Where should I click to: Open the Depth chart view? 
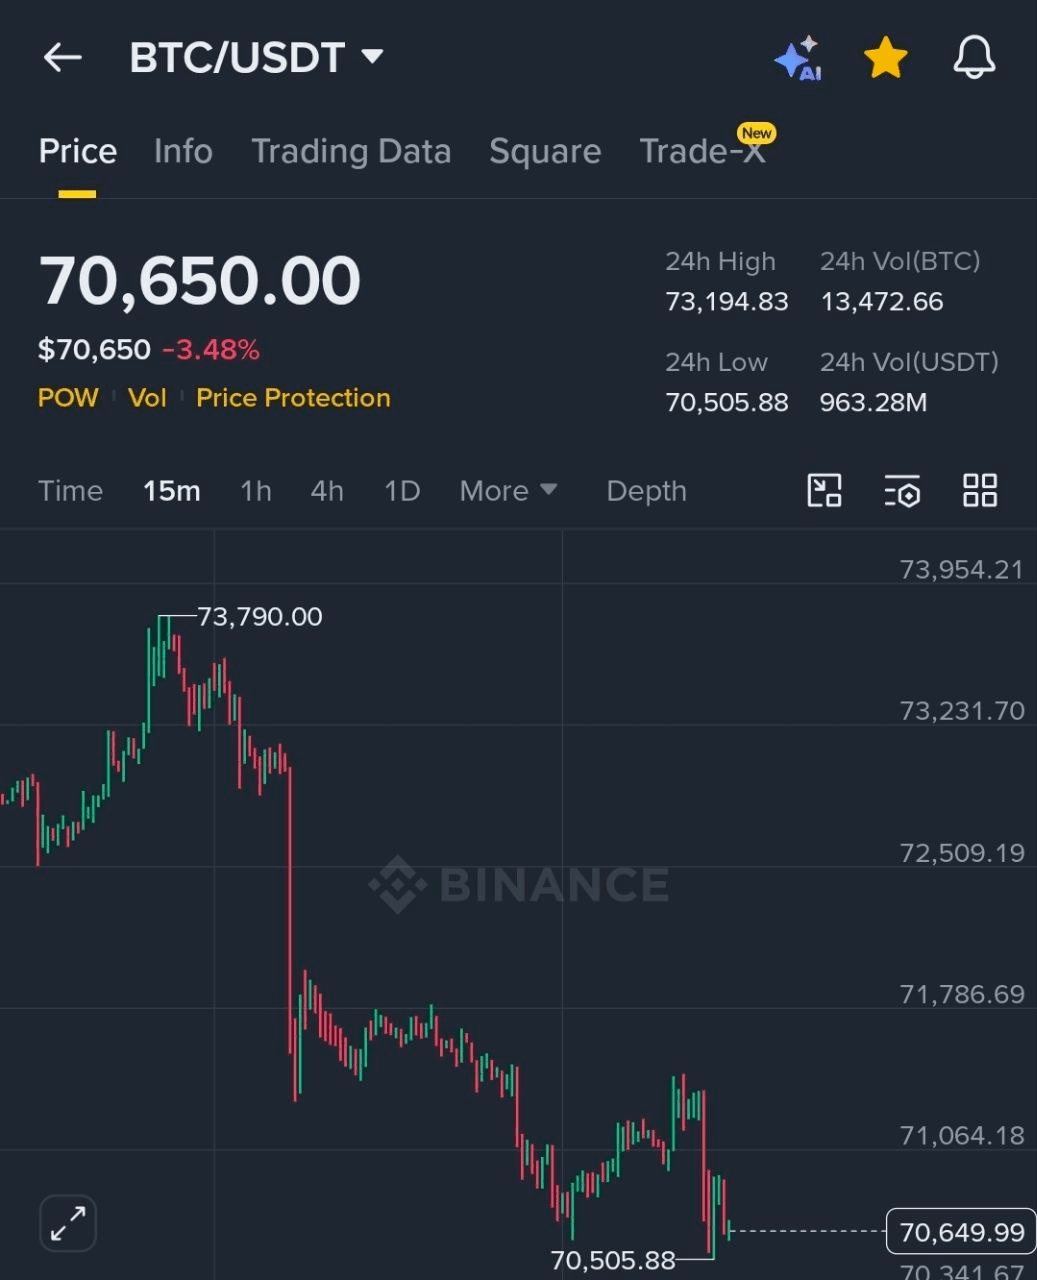(x=646, y=491)
